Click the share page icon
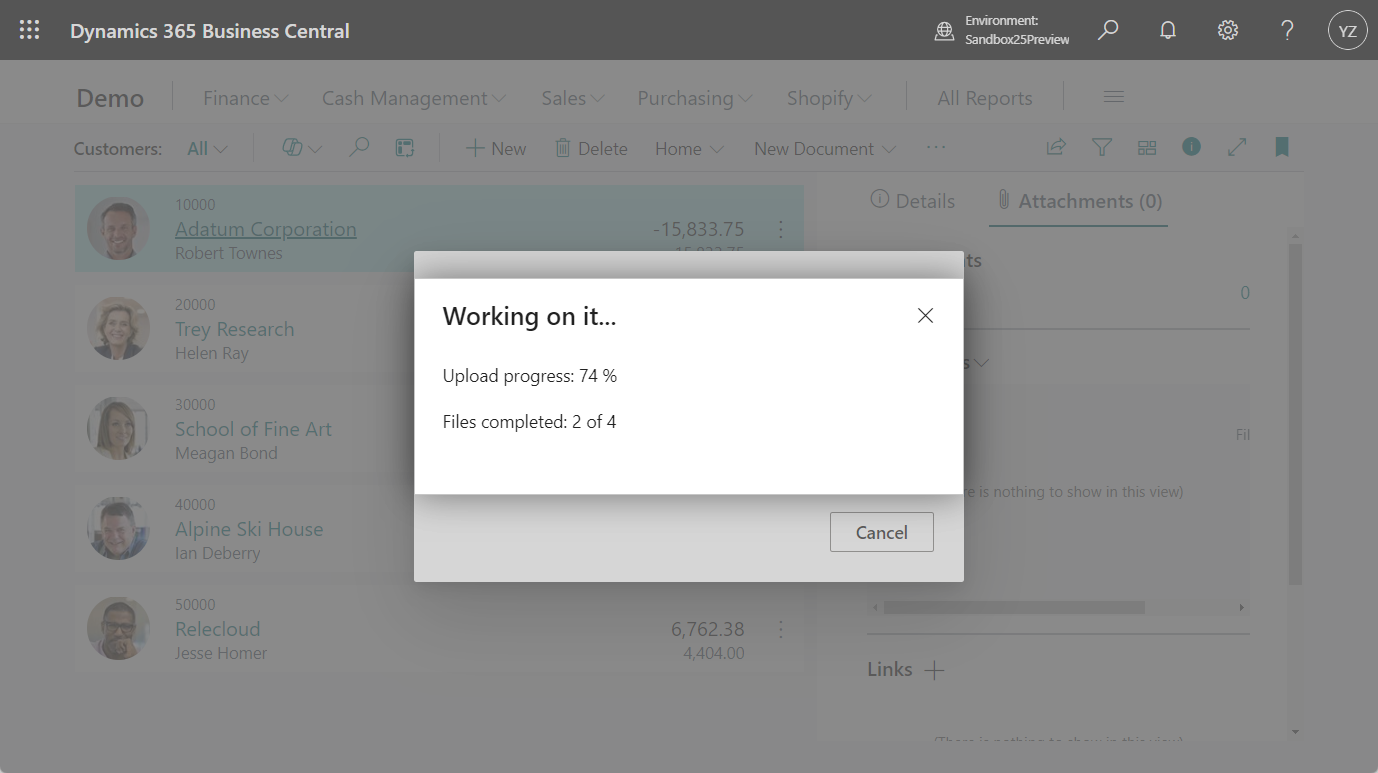Screen dimensions: 1378x773 [x=1056, y=147]
